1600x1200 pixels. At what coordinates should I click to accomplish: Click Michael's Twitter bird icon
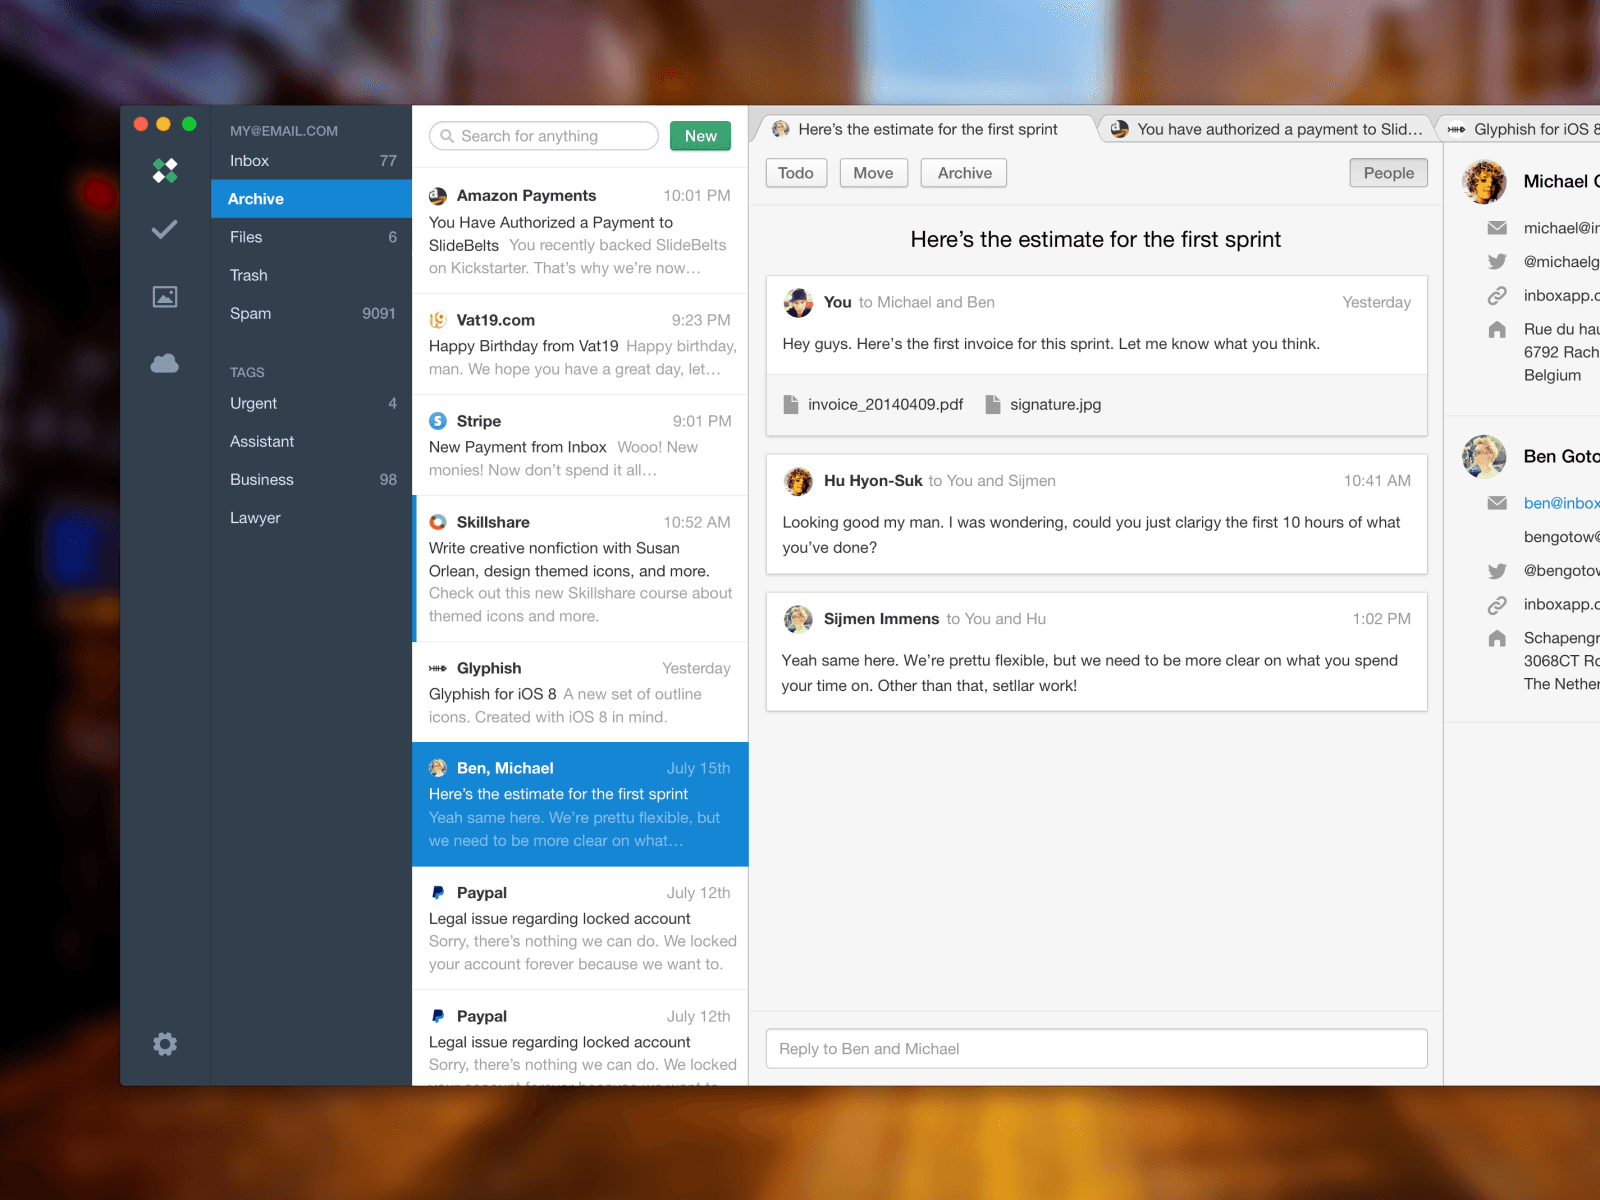(1497, 262)
